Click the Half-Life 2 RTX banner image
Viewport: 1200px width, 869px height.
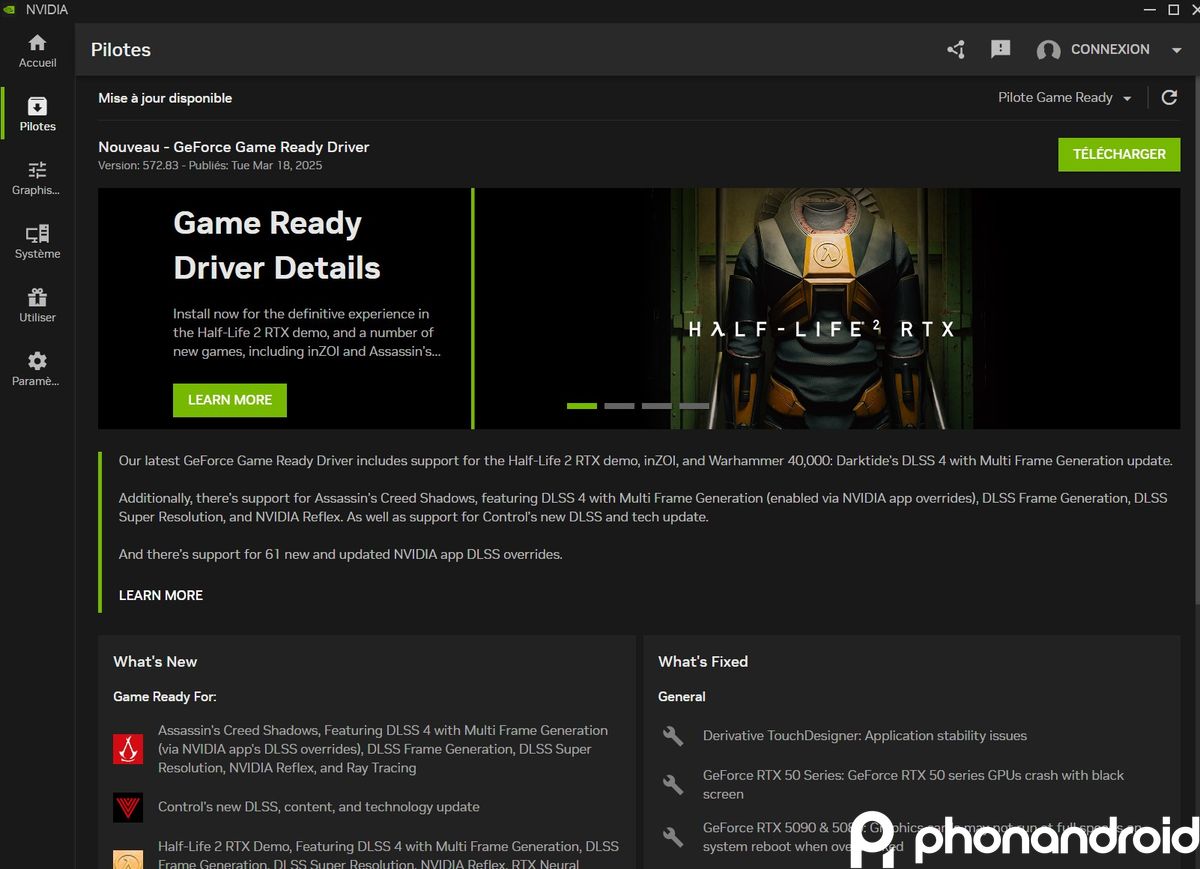[x=820, y=300]
